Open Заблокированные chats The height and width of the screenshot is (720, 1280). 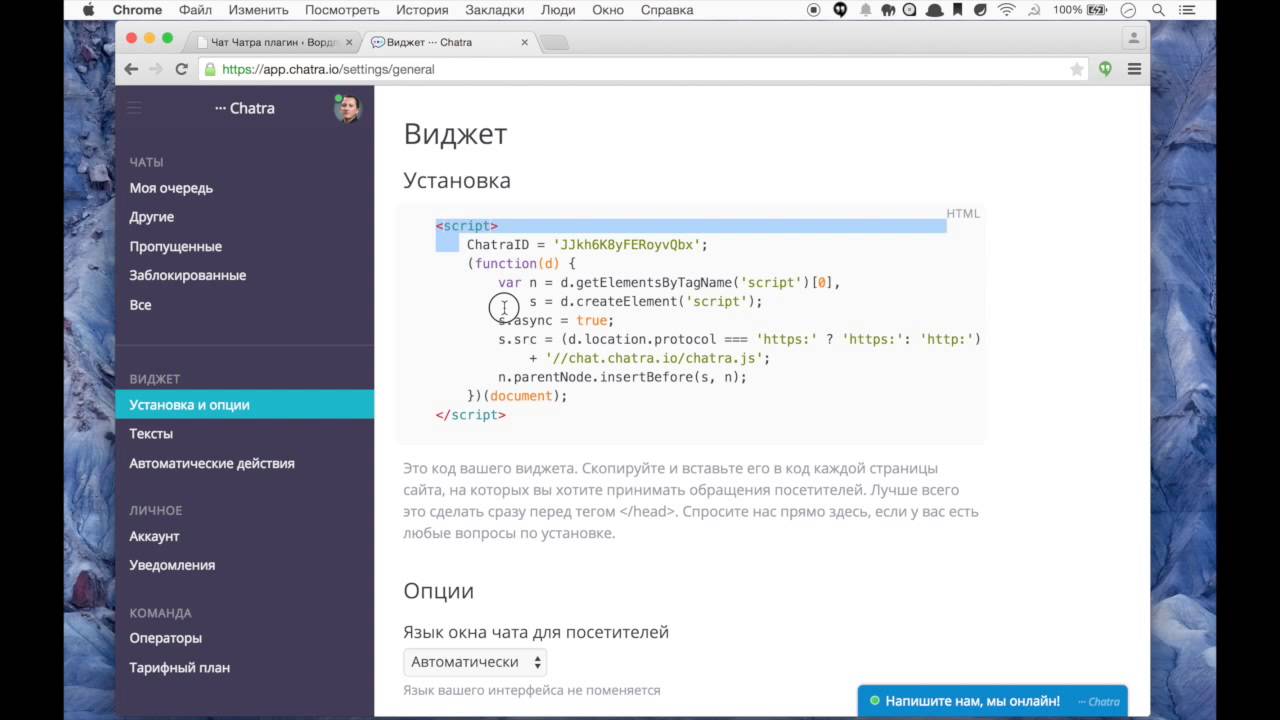(x=187, y=275)
